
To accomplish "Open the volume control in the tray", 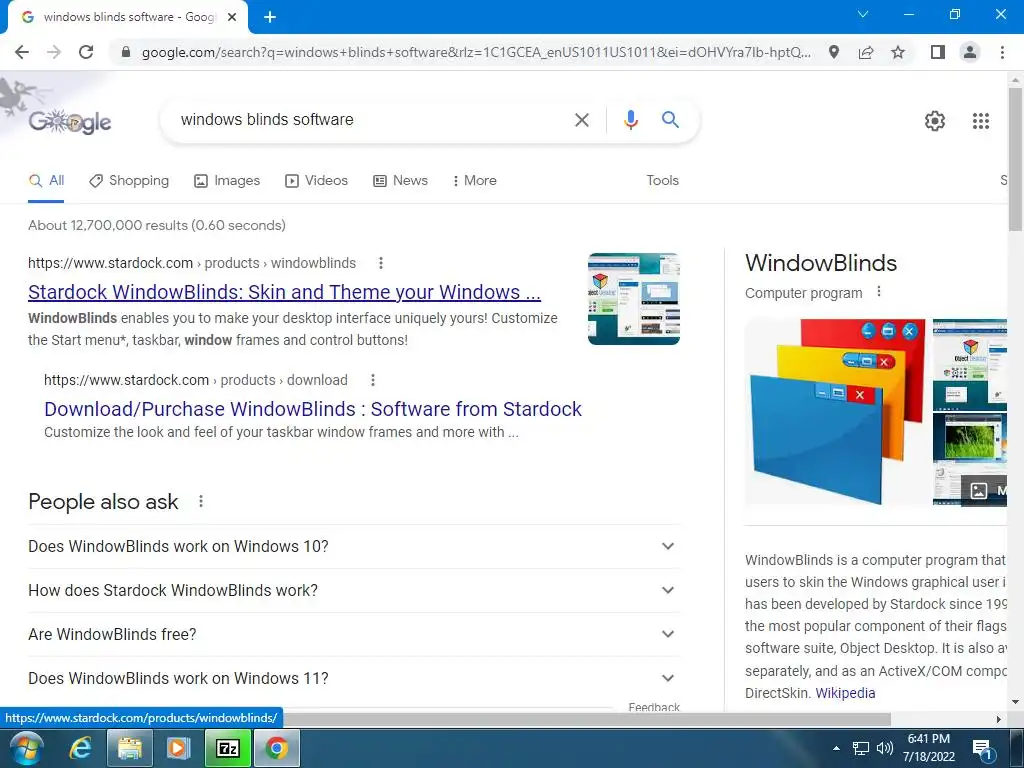I will click(x=885, y=748).
